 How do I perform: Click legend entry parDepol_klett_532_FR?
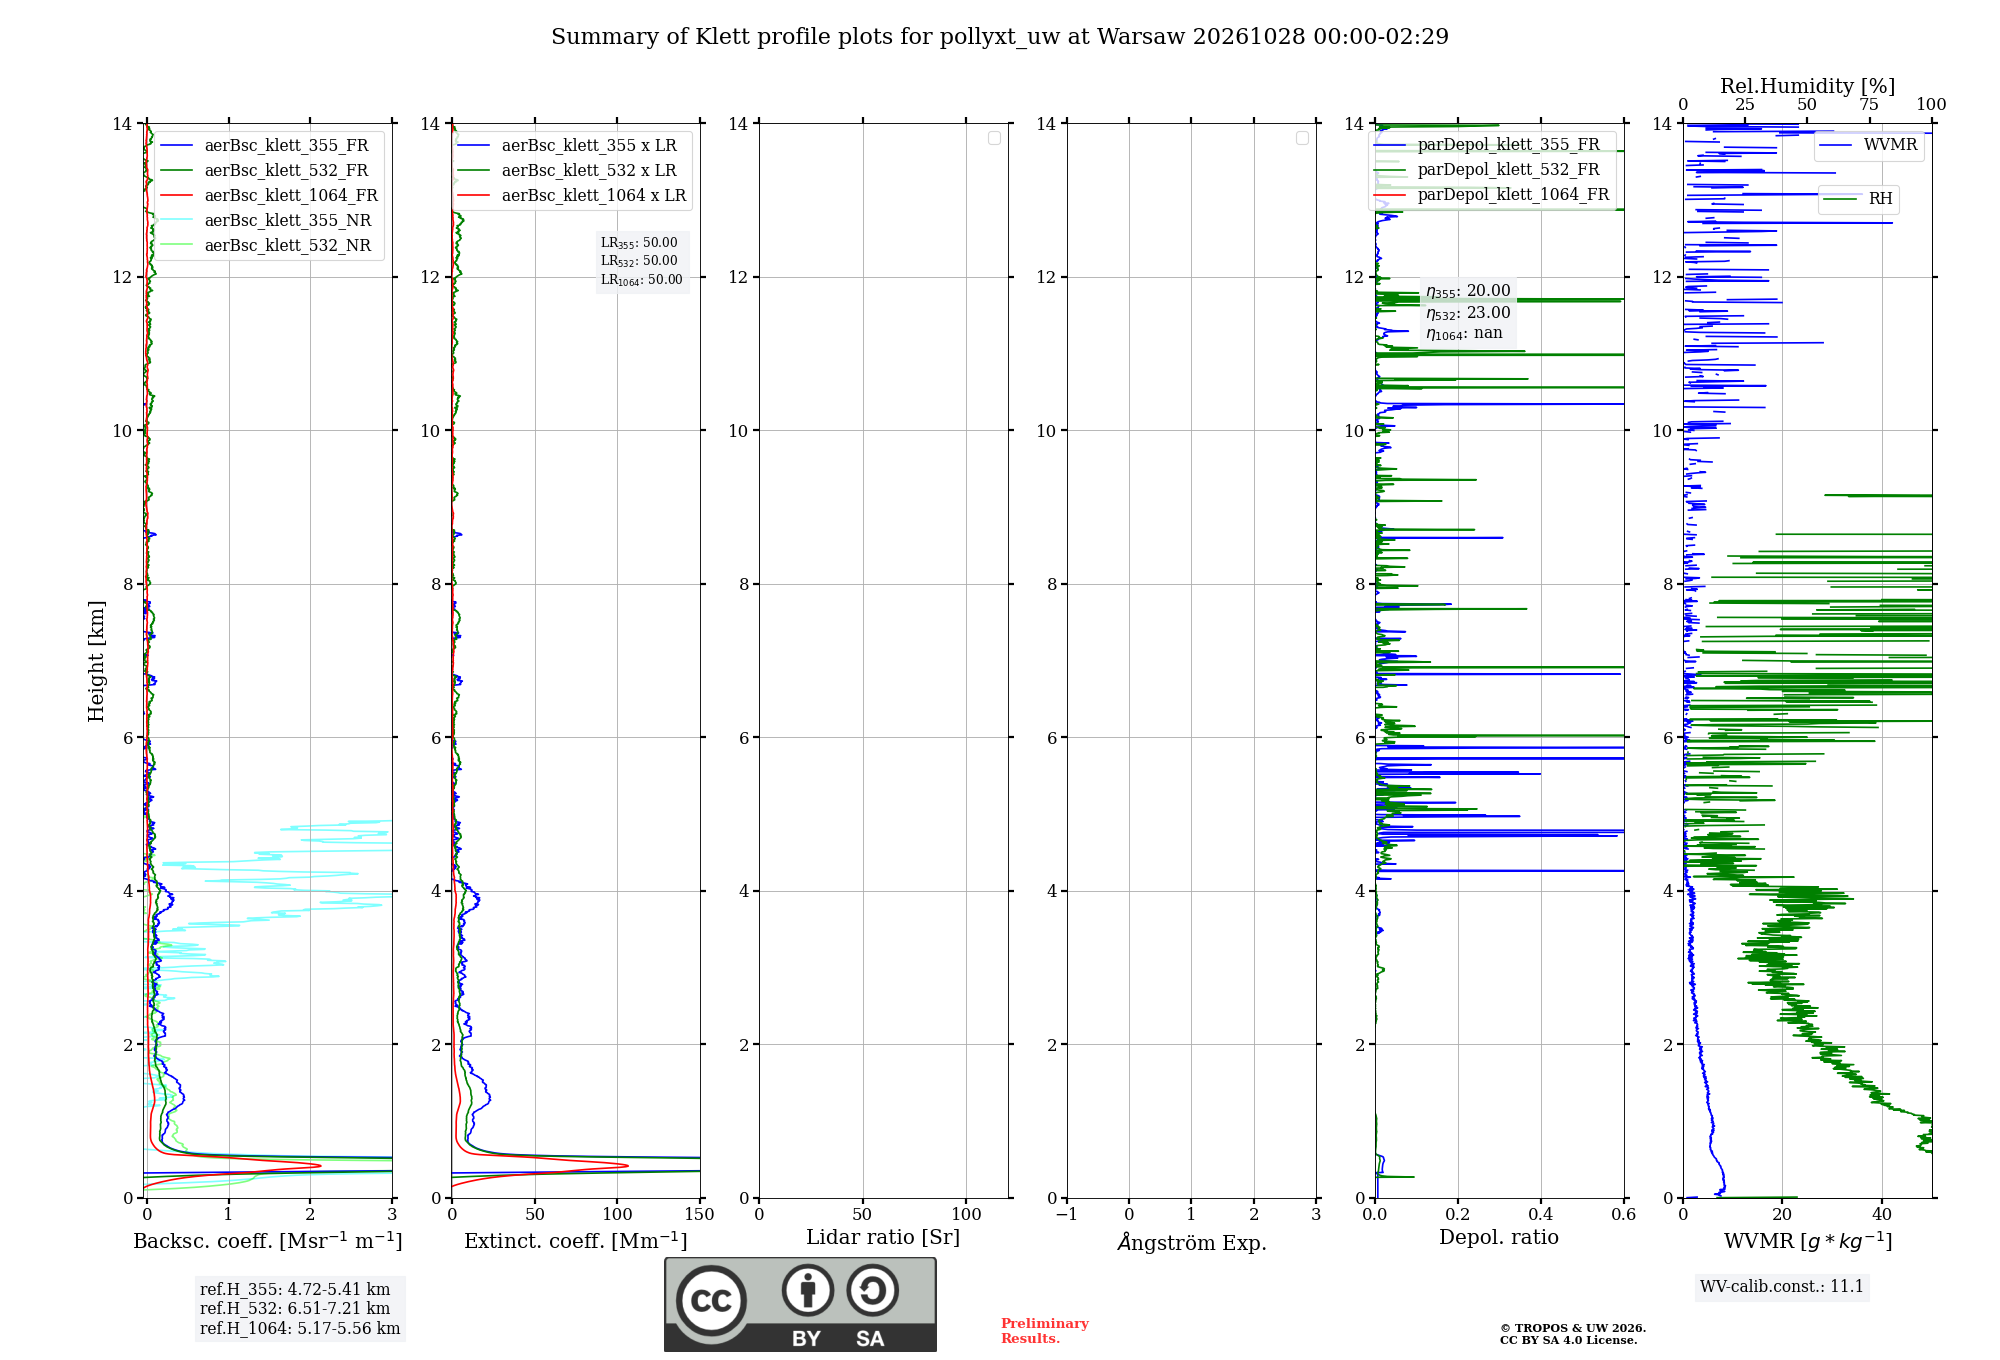point(1487,169)
